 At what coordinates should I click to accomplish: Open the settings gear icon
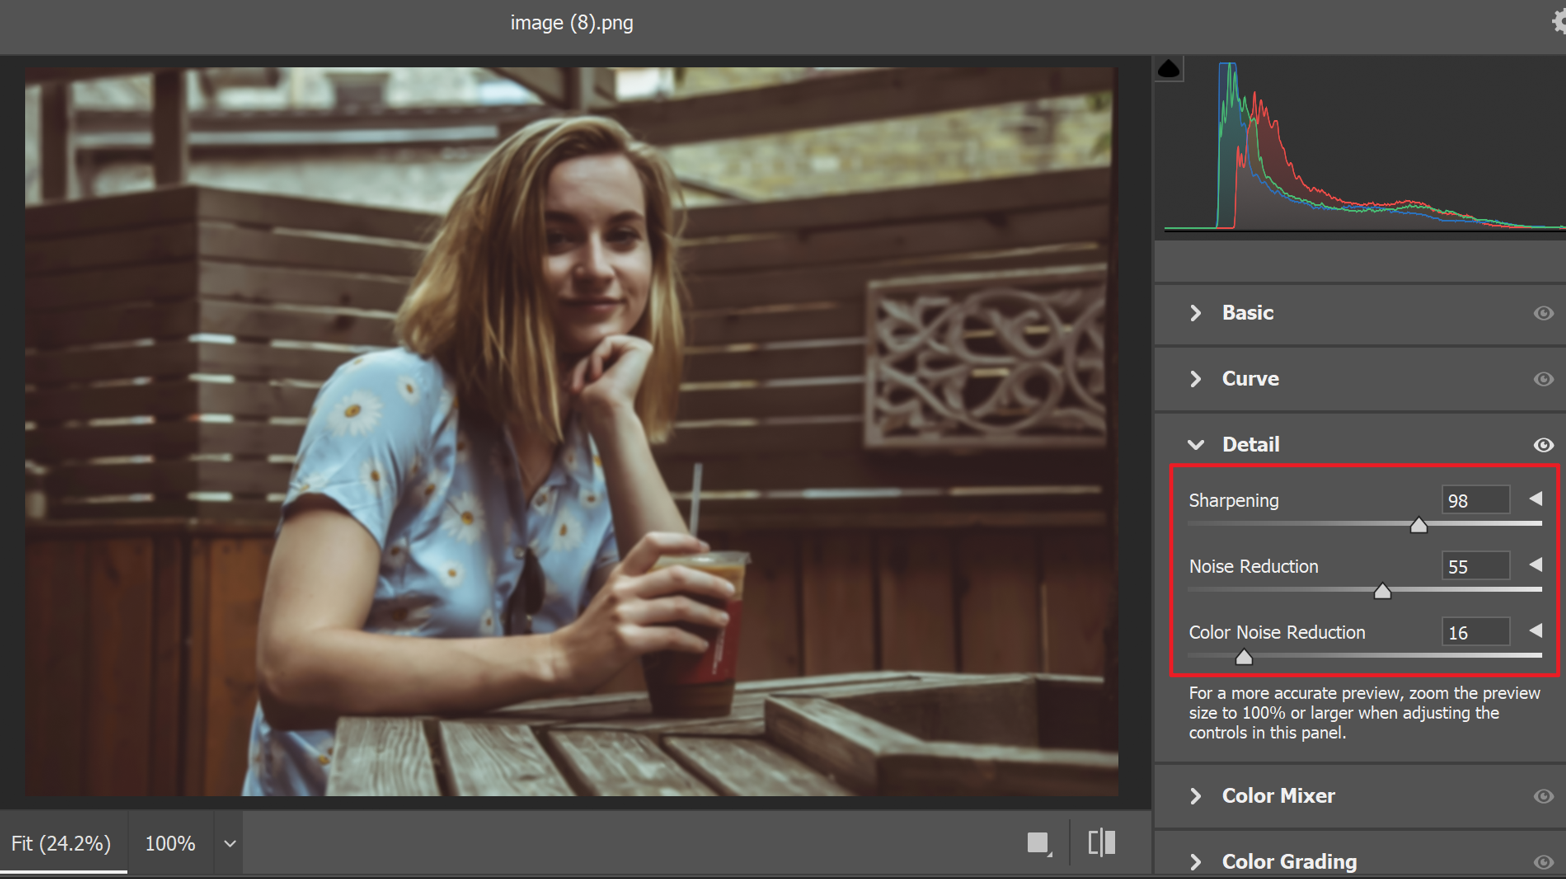pyautogui.click(x=1558, y=22)
